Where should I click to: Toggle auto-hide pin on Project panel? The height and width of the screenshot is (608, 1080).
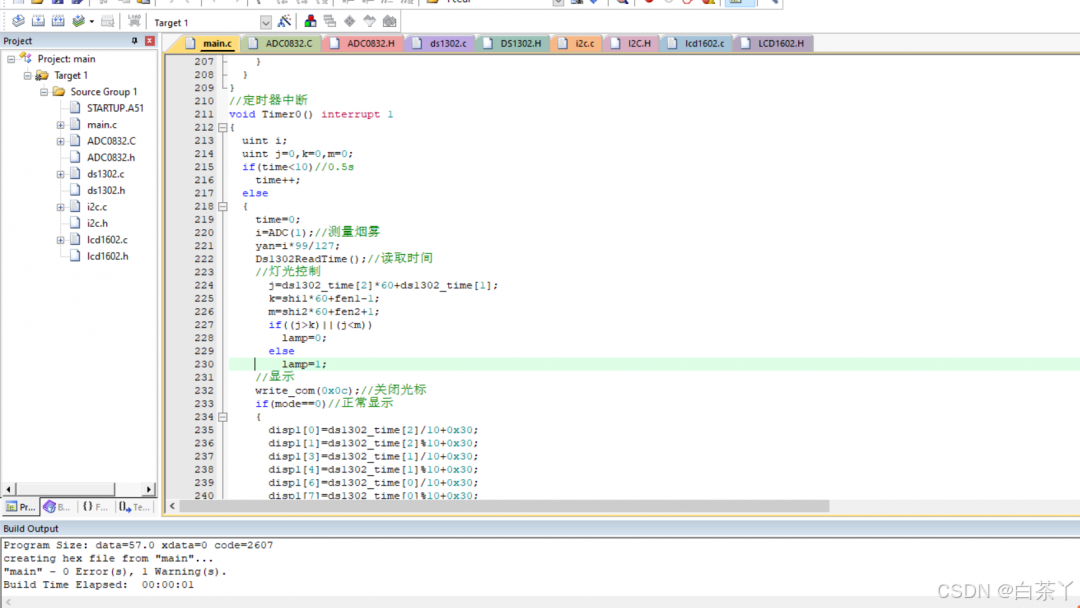135,41
